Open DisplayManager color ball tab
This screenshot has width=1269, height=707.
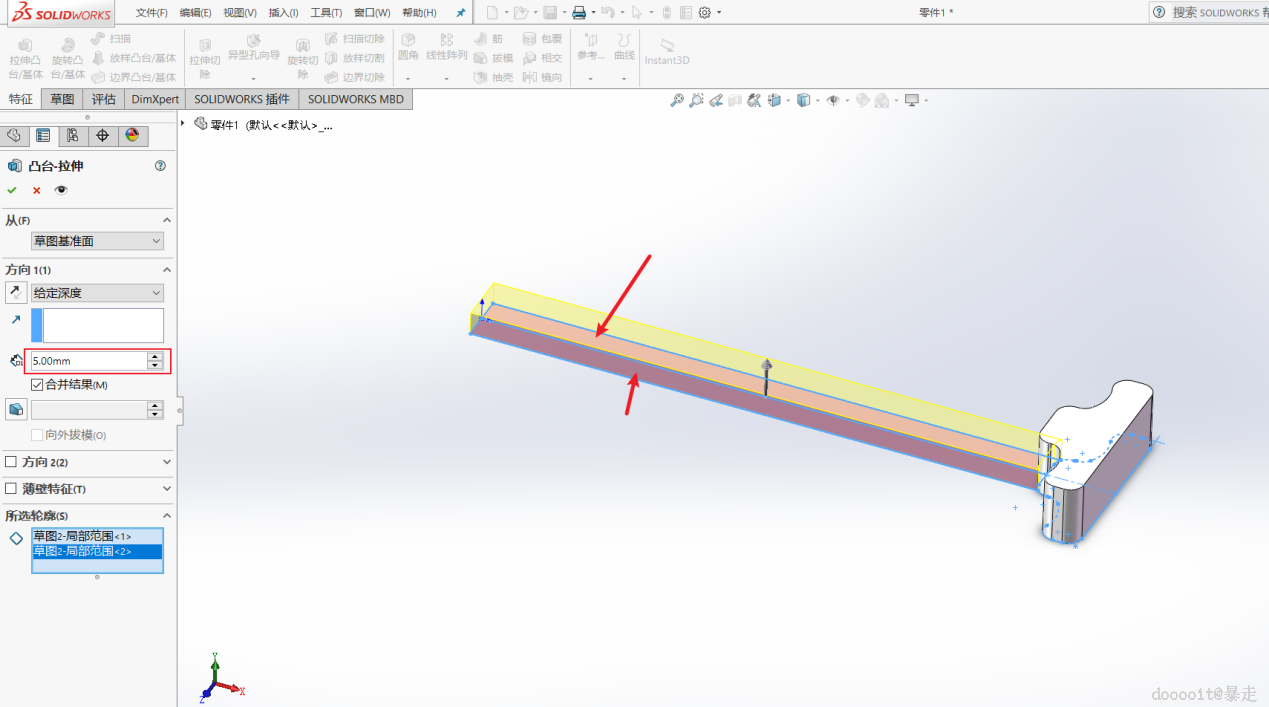click(x=132, y=136)
